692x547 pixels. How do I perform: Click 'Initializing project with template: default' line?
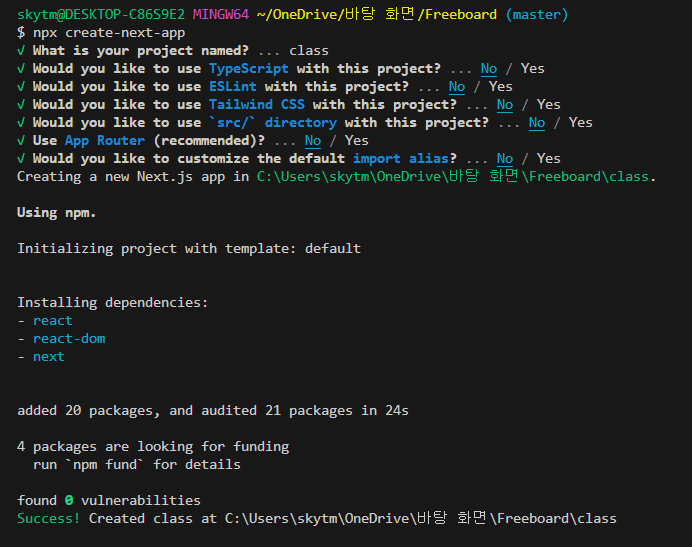click(189, 249)
